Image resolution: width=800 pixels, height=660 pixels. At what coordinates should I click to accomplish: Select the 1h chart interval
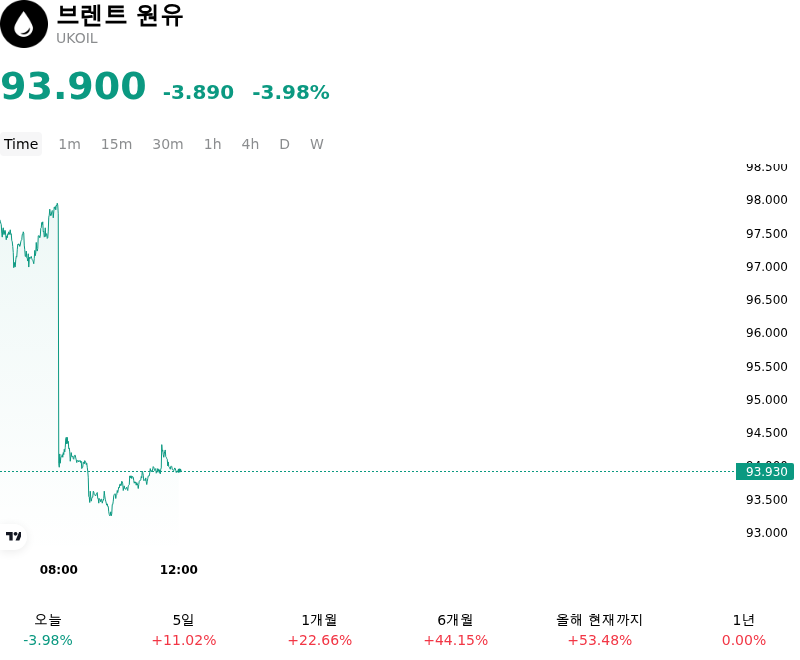pyautogui.click(x=213, y=144)
